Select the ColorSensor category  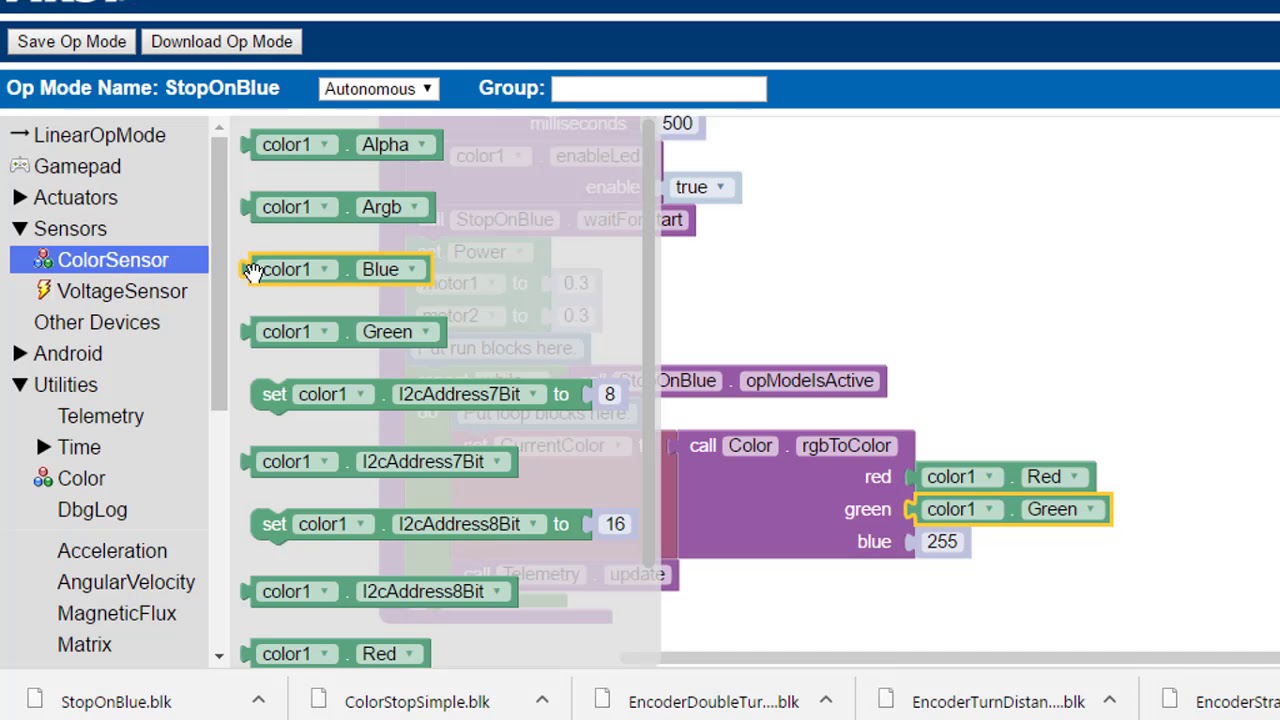110,260
